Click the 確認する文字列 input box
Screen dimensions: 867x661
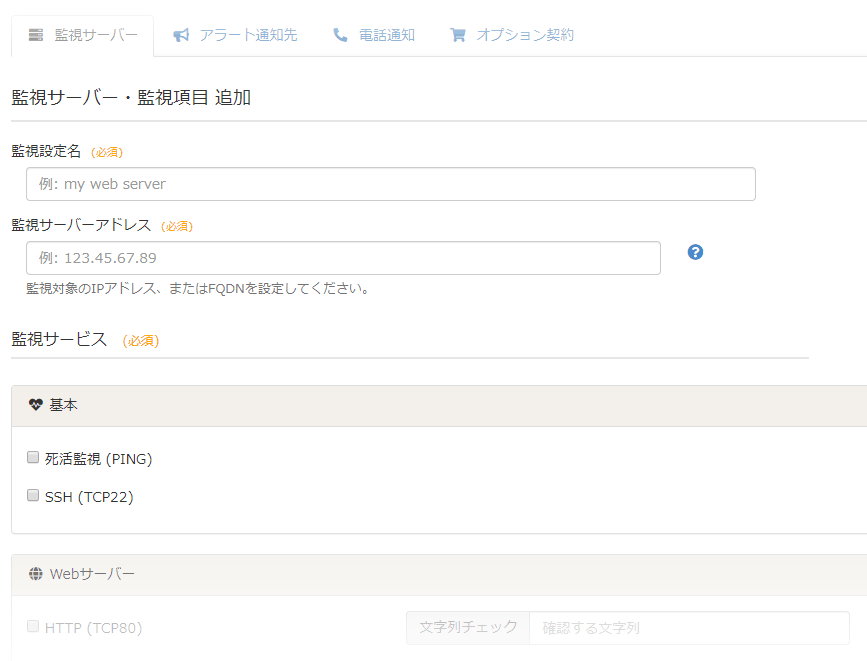[688, 628]
